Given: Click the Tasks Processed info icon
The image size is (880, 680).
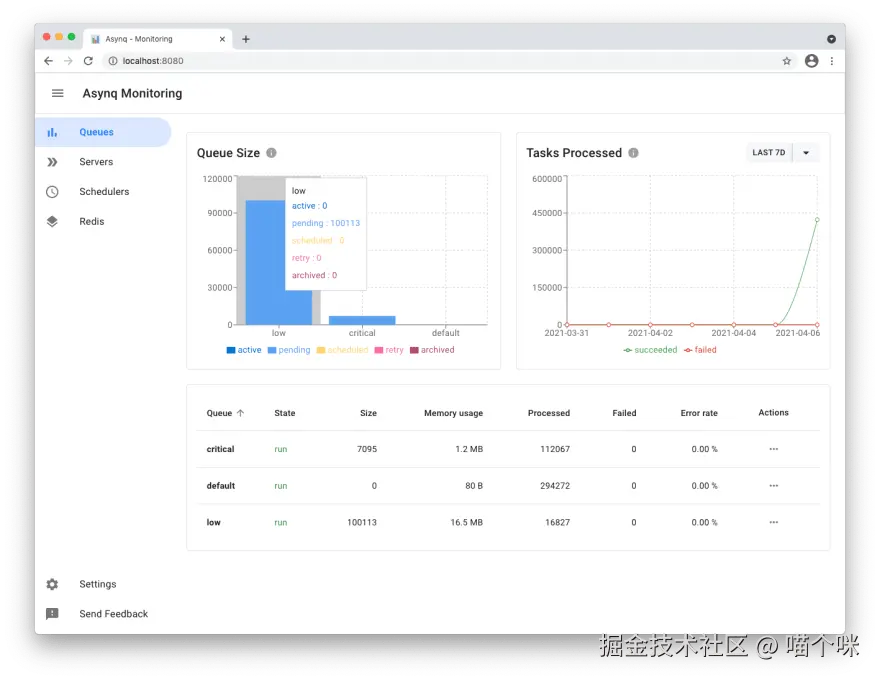Looking at the screenshot, I should coord(632,152).
